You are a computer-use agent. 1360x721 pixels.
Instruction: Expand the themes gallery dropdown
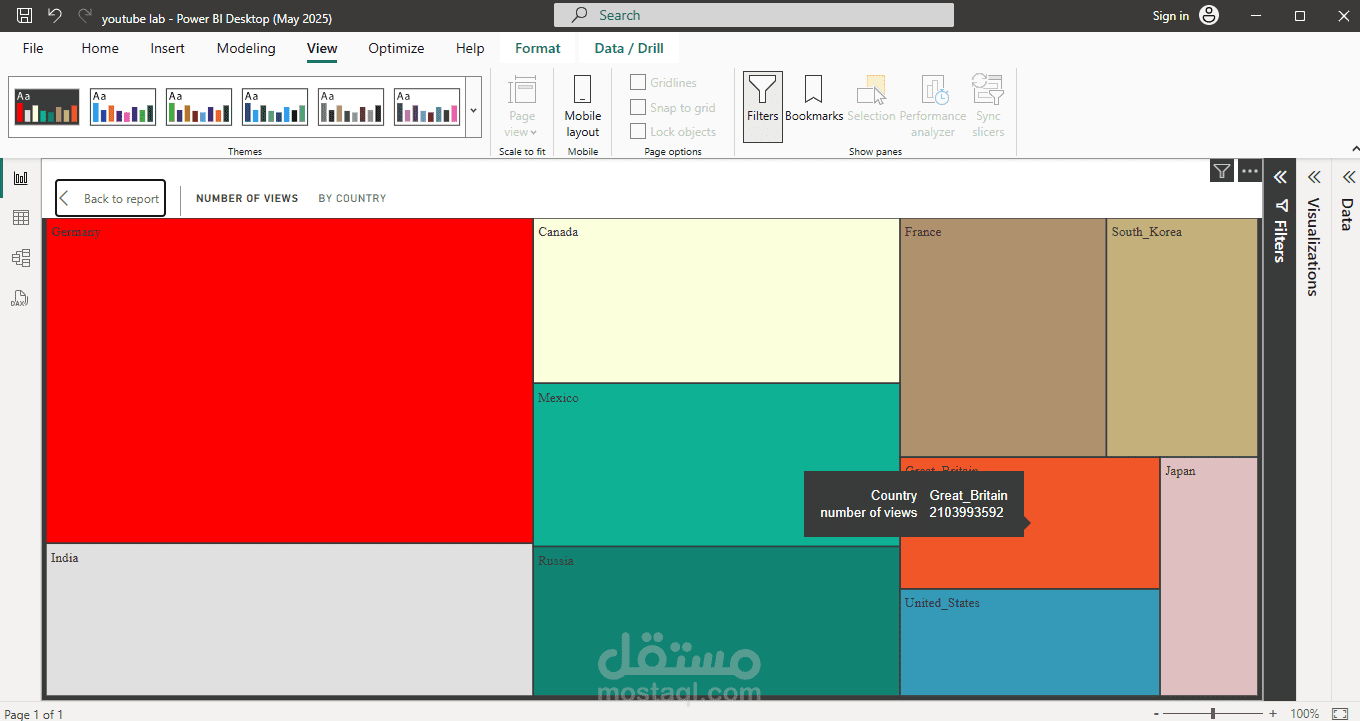[474, 108]
